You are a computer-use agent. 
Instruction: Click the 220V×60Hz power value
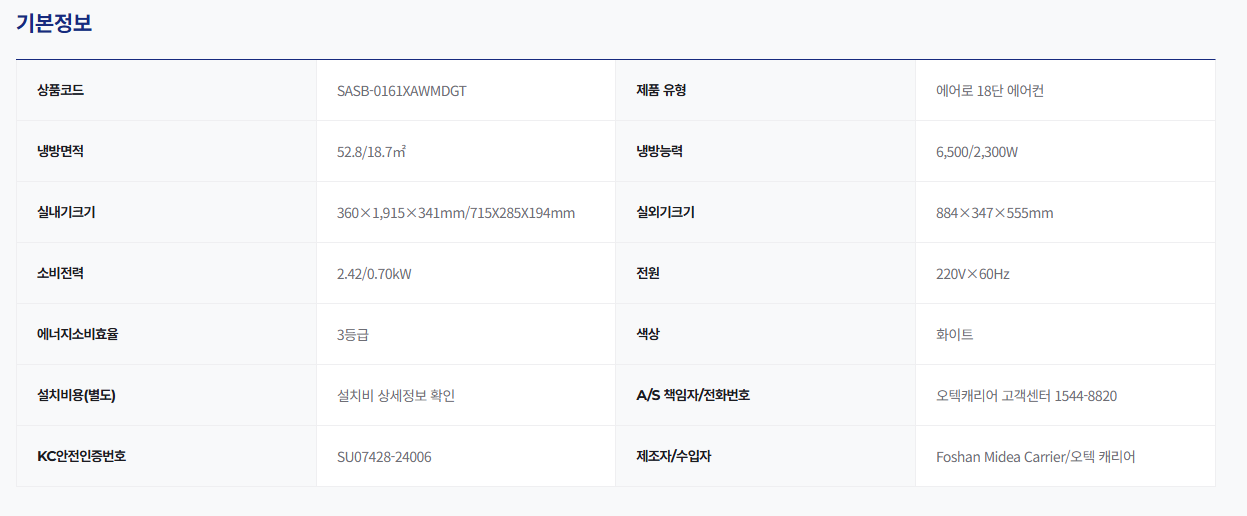(972, 274)
